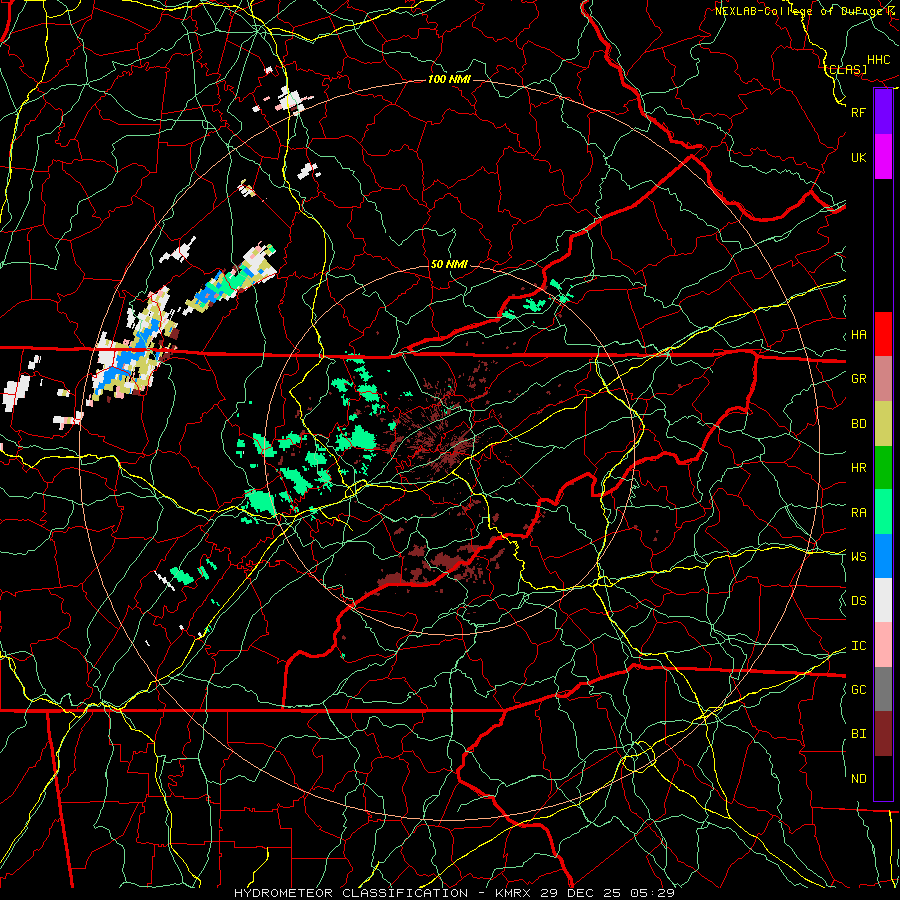Select the gray GC legend swatch
900x900 pixels.
[883, 689]
